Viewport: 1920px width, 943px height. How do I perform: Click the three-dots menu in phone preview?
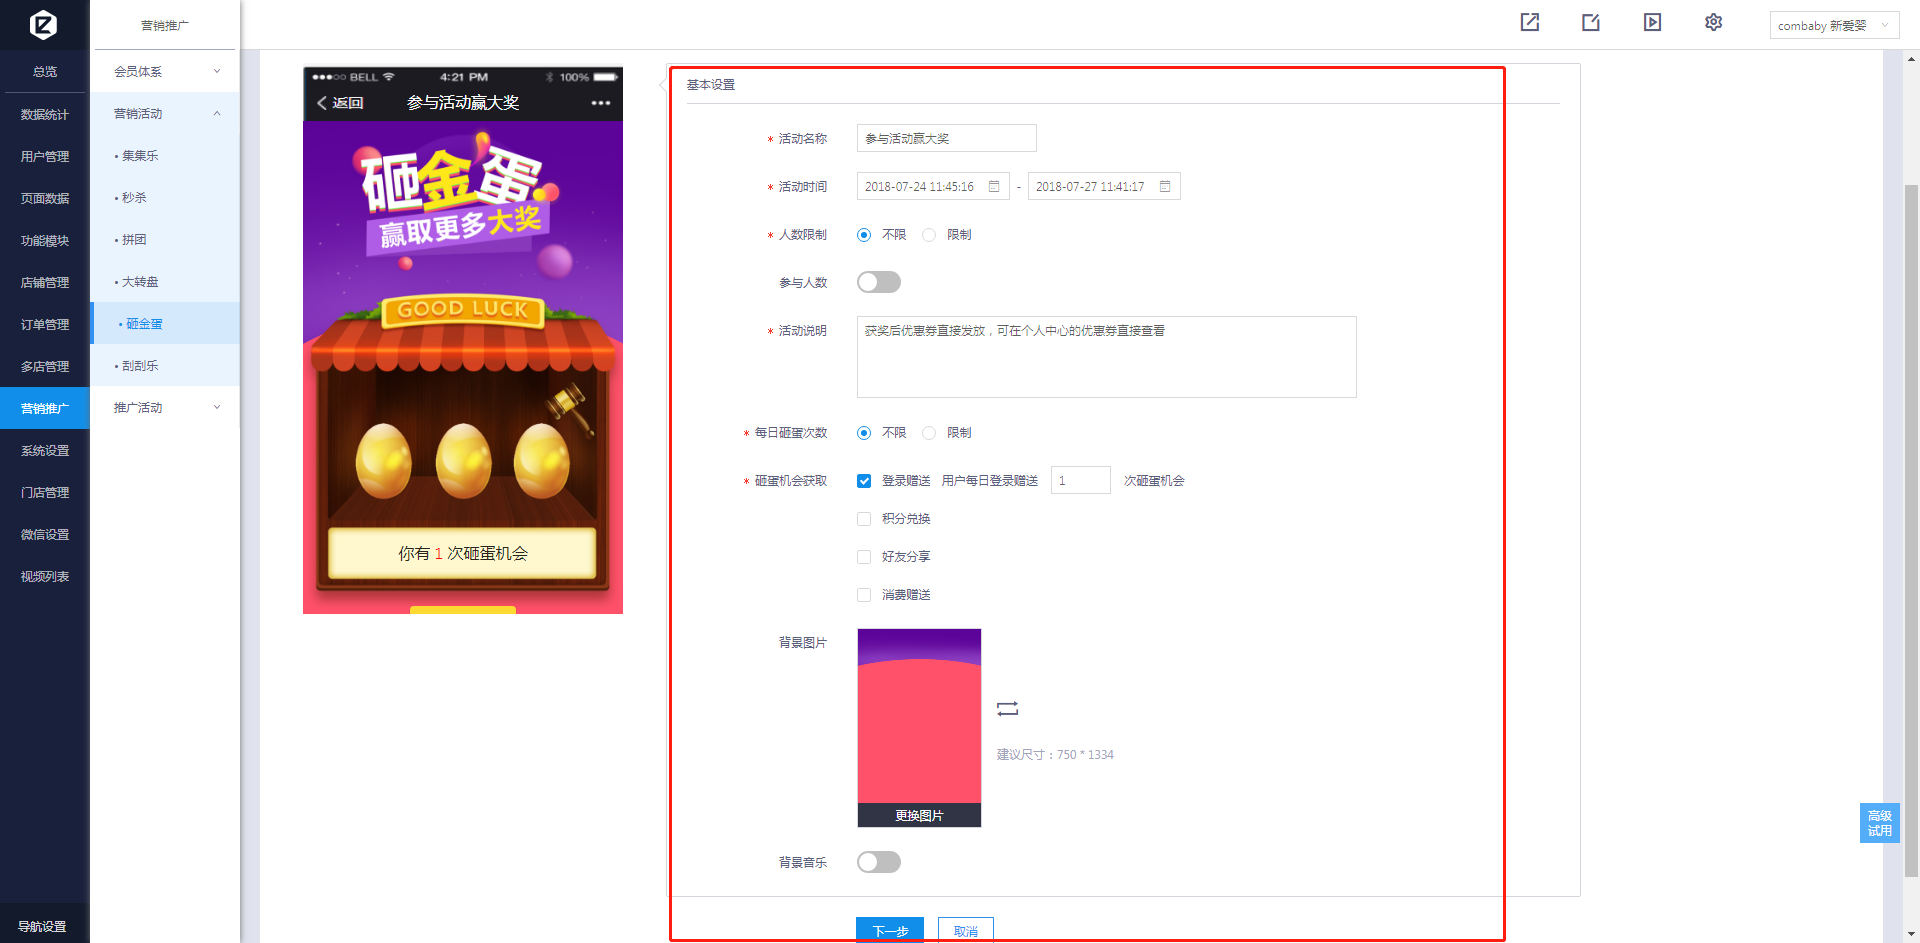pos(600,103)
